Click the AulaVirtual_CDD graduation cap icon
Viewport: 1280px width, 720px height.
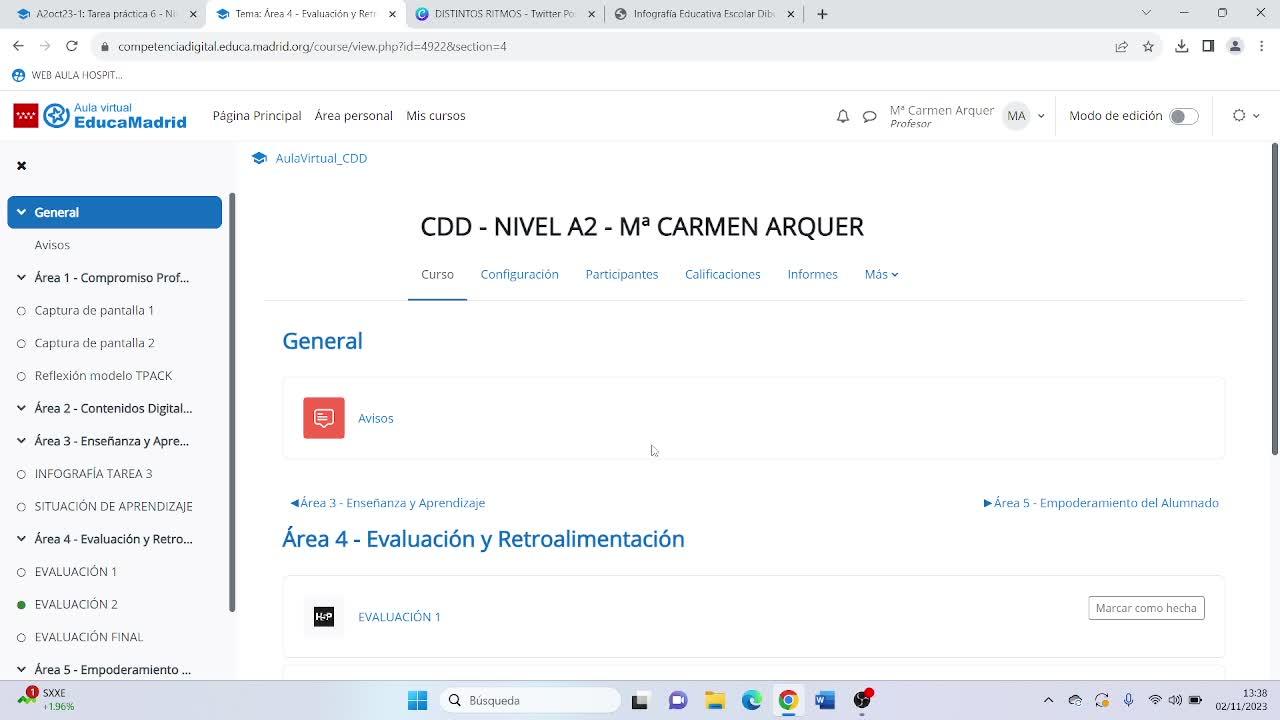(x=259, y=158)
